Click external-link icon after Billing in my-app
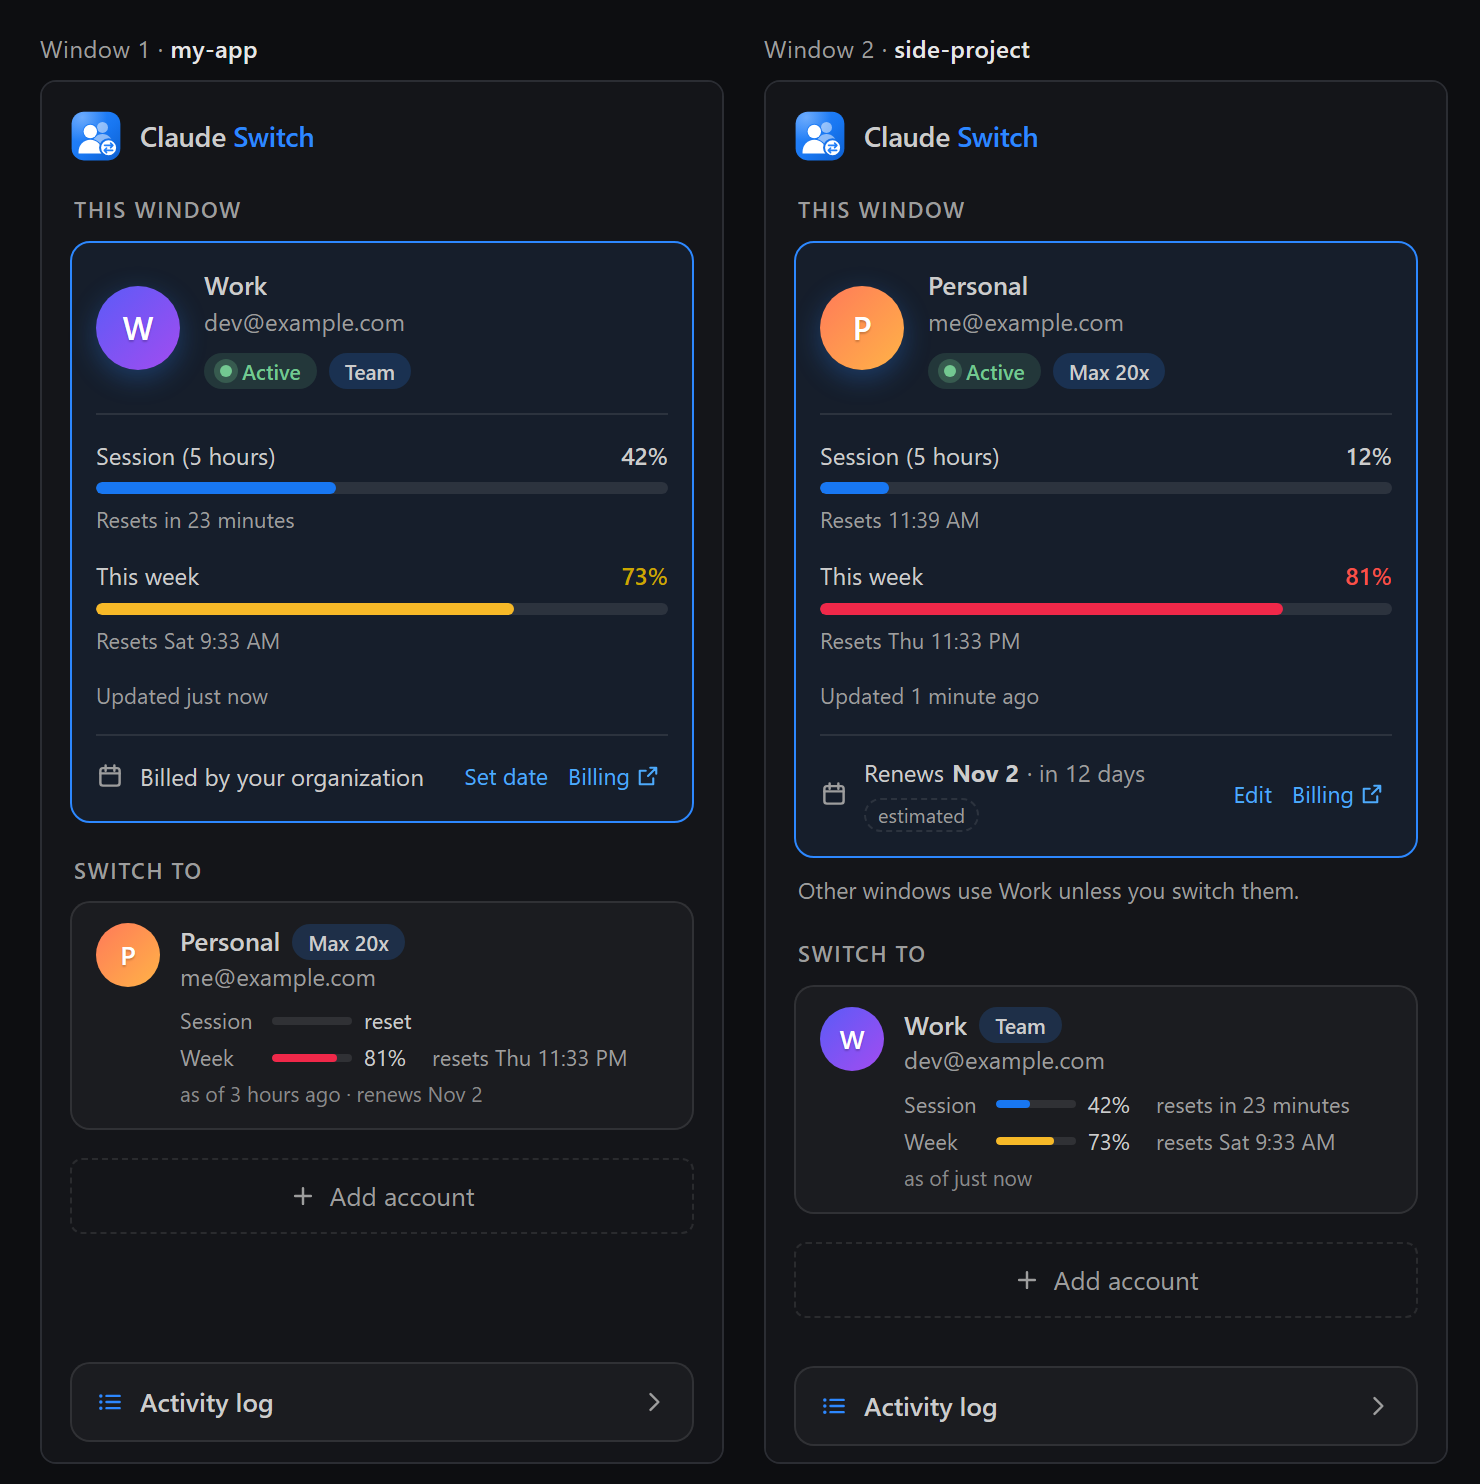Viewport: 1480px width, 1484px height. click(648, 776)
